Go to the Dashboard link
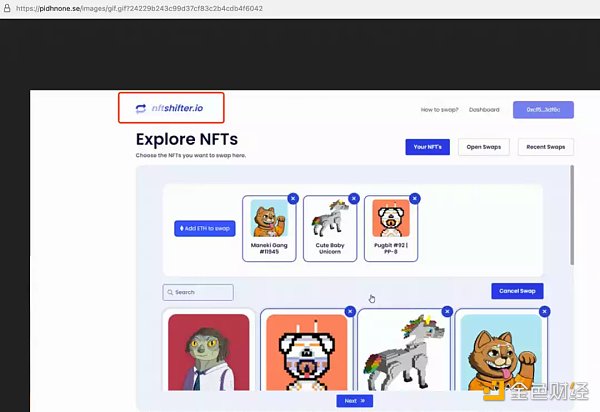600x412 pixels. tap(484, 109)
